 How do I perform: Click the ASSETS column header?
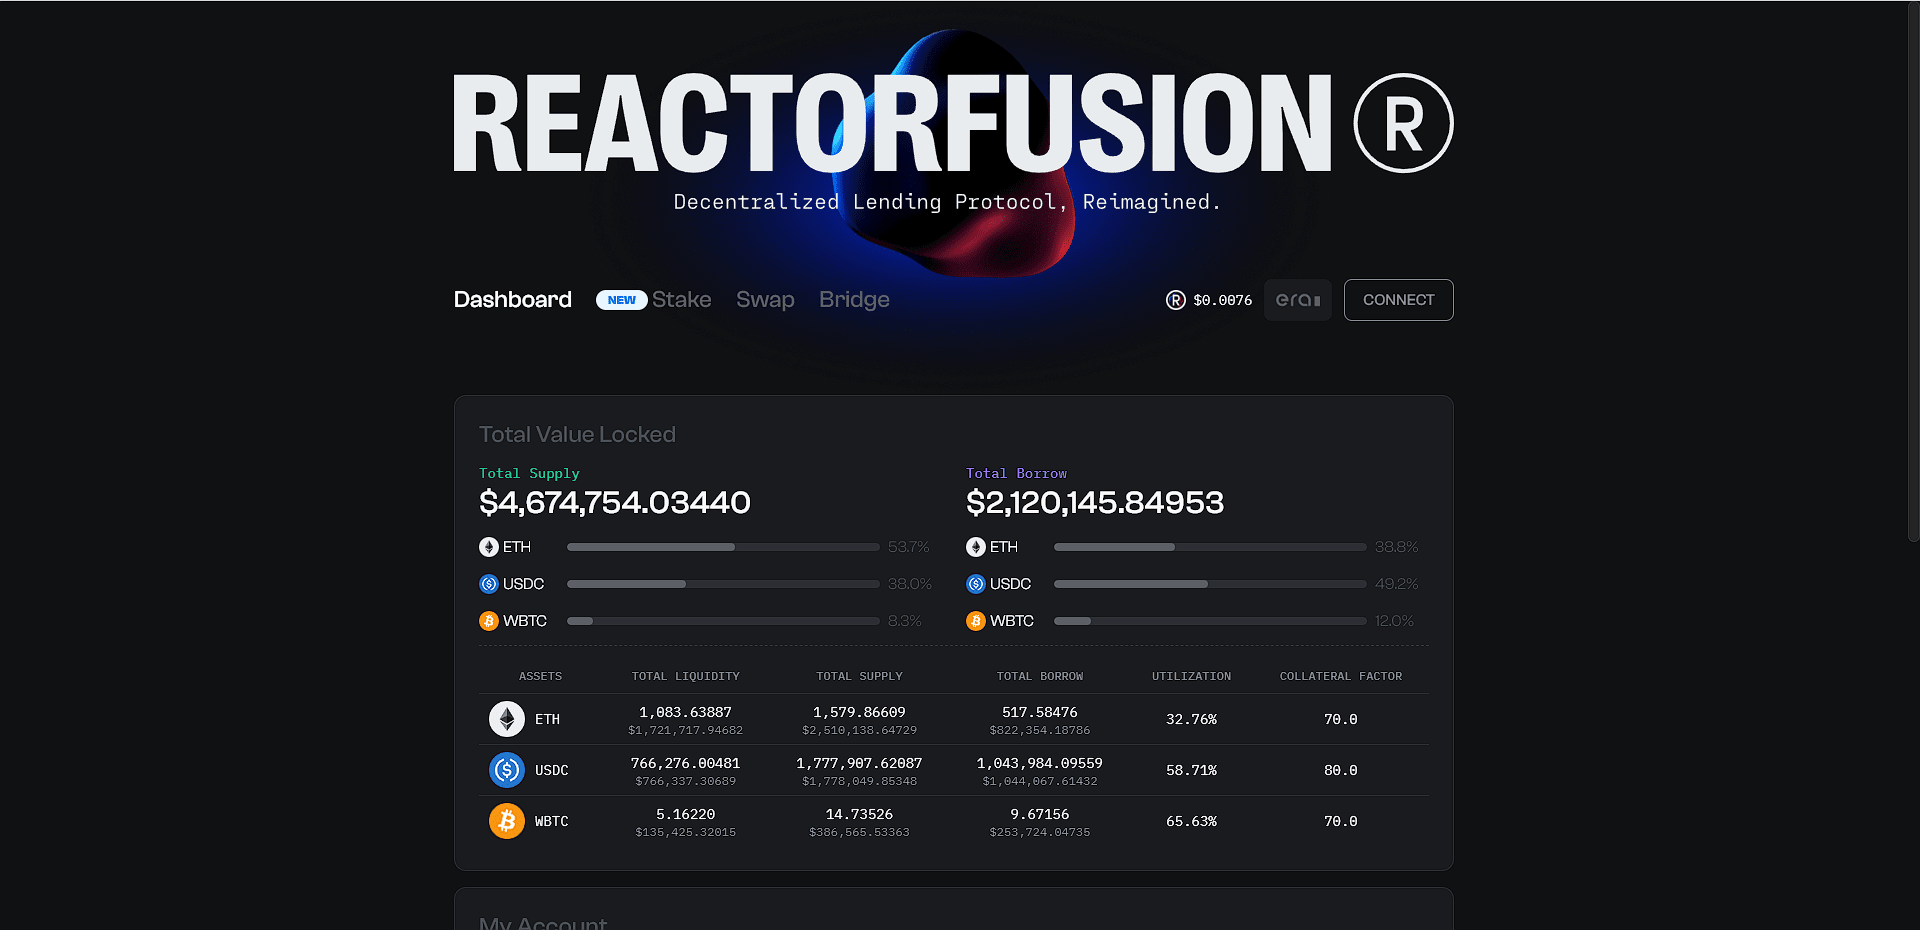[x=540, y=677]
